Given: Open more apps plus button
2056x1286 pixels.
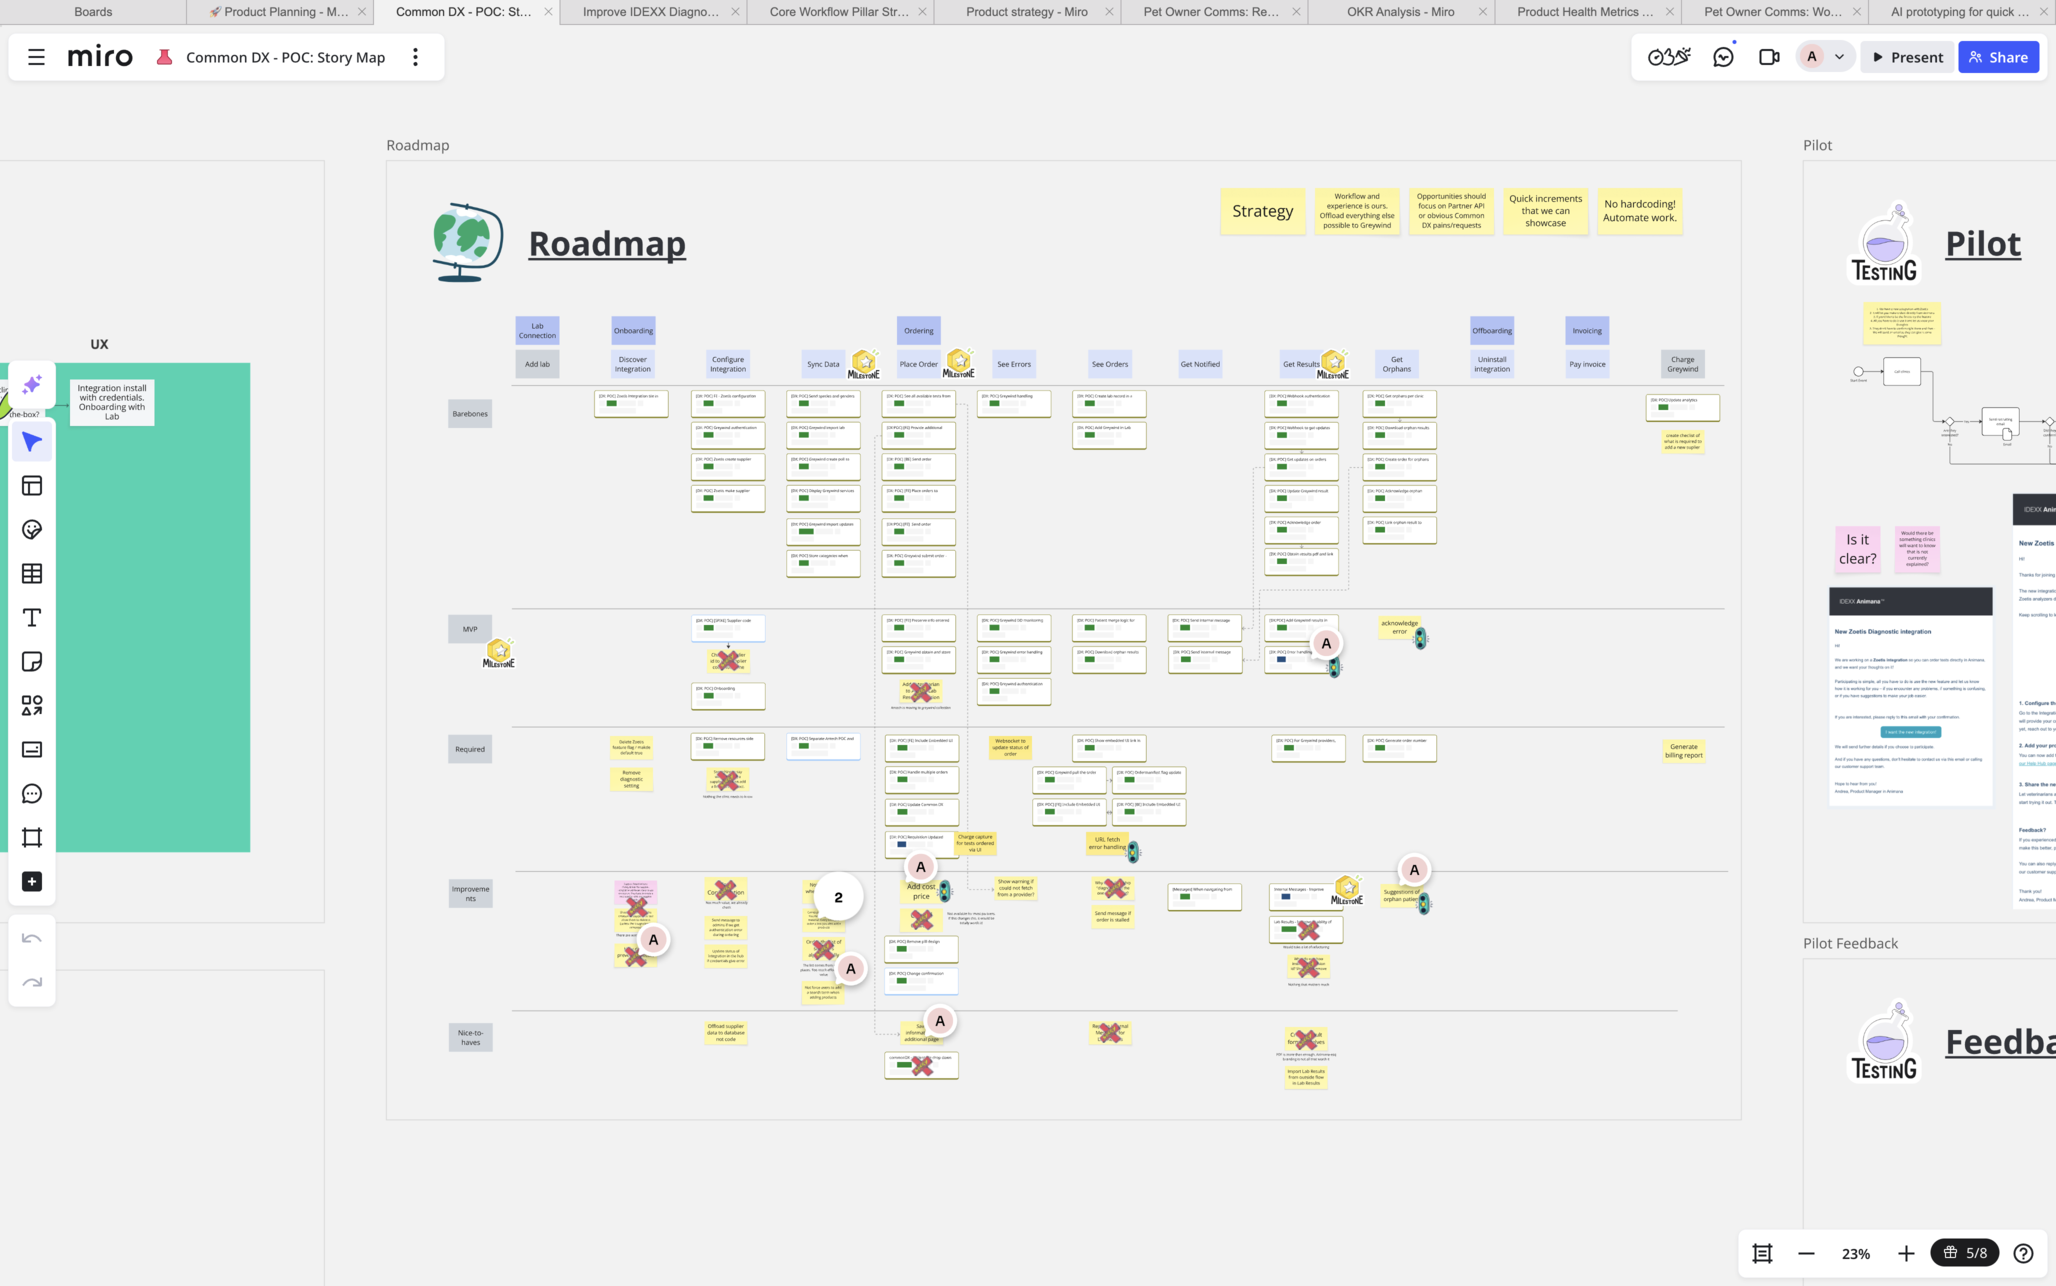Looking at the screenshot, I should (32, 882).
